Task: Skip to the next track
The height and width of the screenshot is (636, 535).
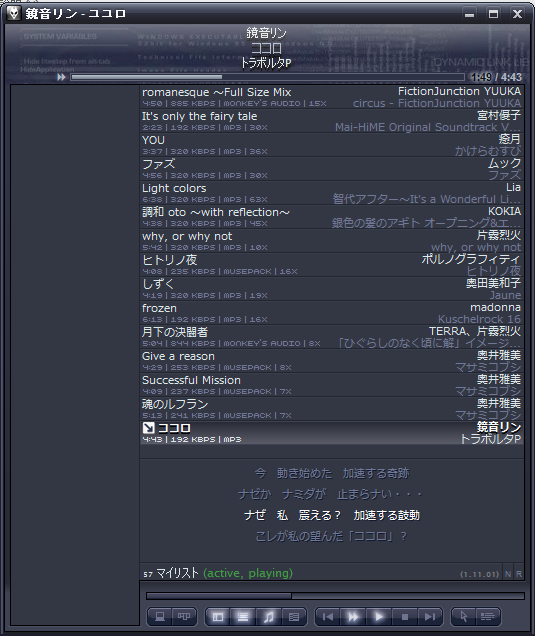Action: (430, 617)
